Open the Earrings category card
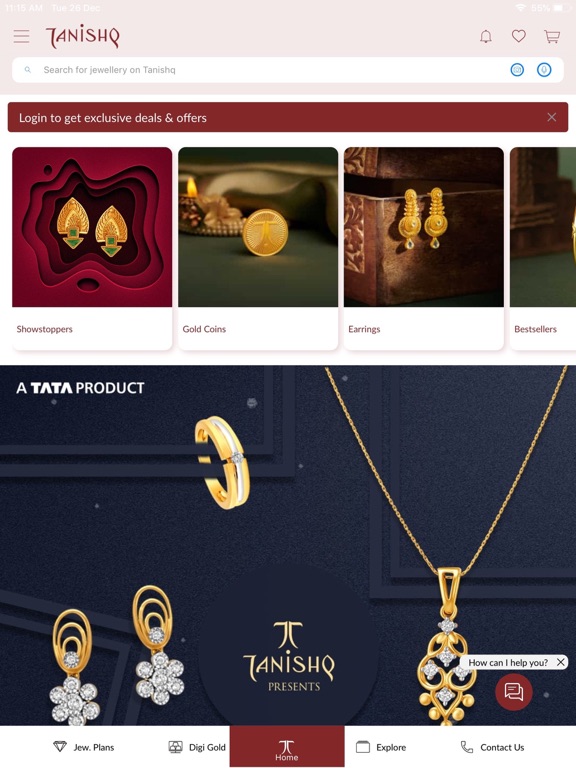This screenshot has width=576, height=768. 424,249
